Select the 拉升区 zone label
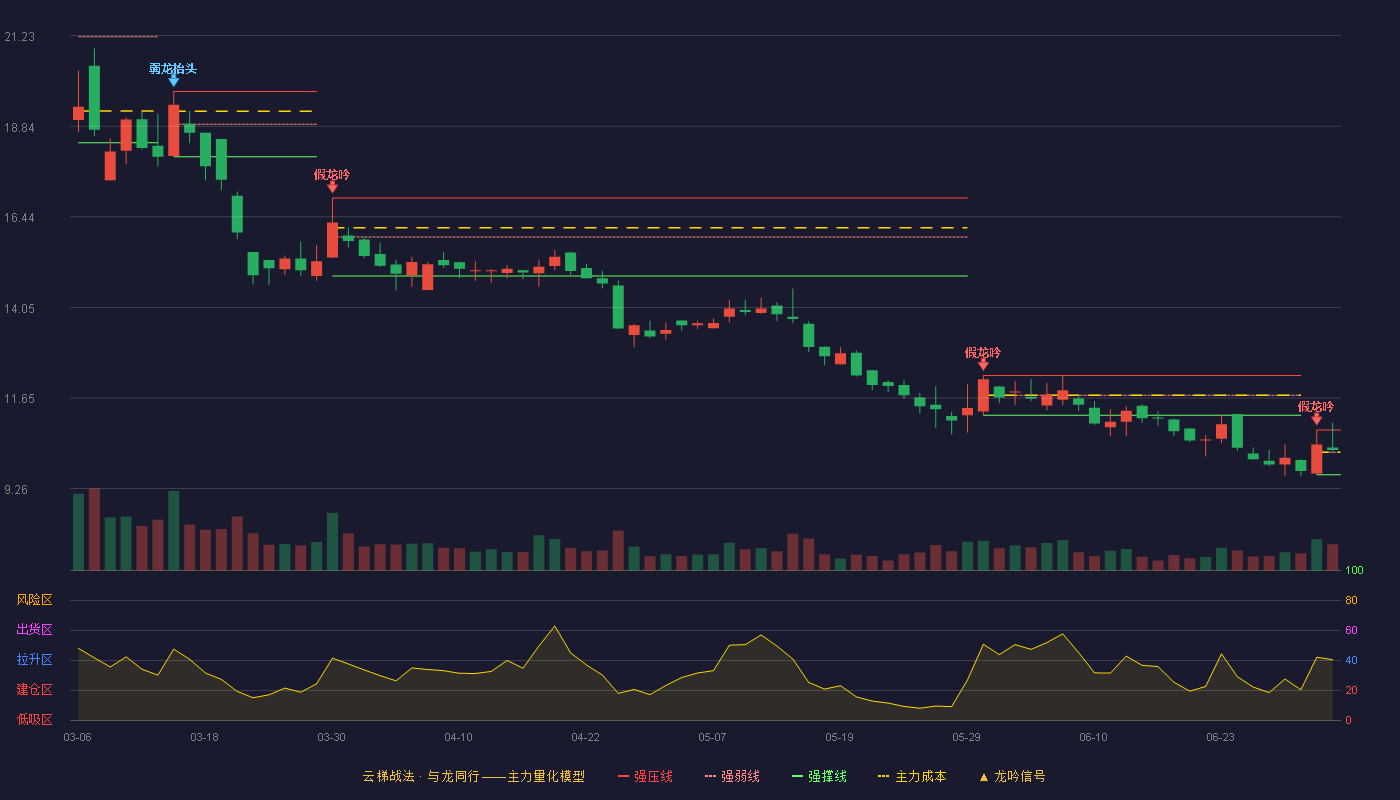 (x=34, y=660)
